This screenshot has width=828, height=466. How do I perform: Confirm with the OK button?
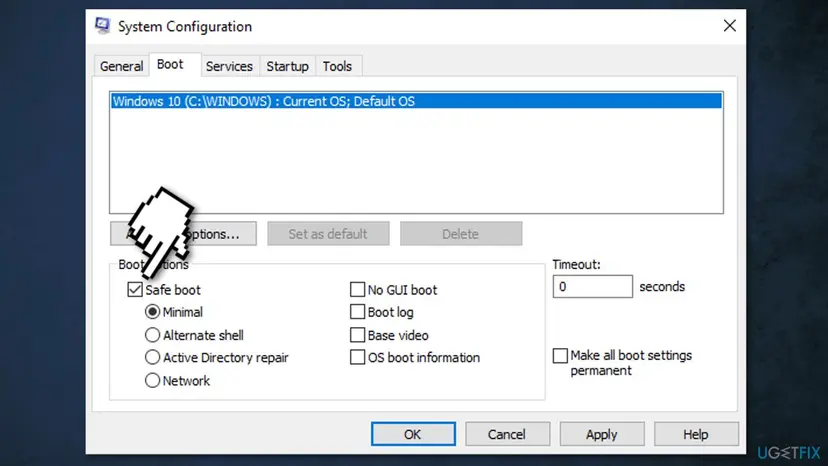[413, 434]
